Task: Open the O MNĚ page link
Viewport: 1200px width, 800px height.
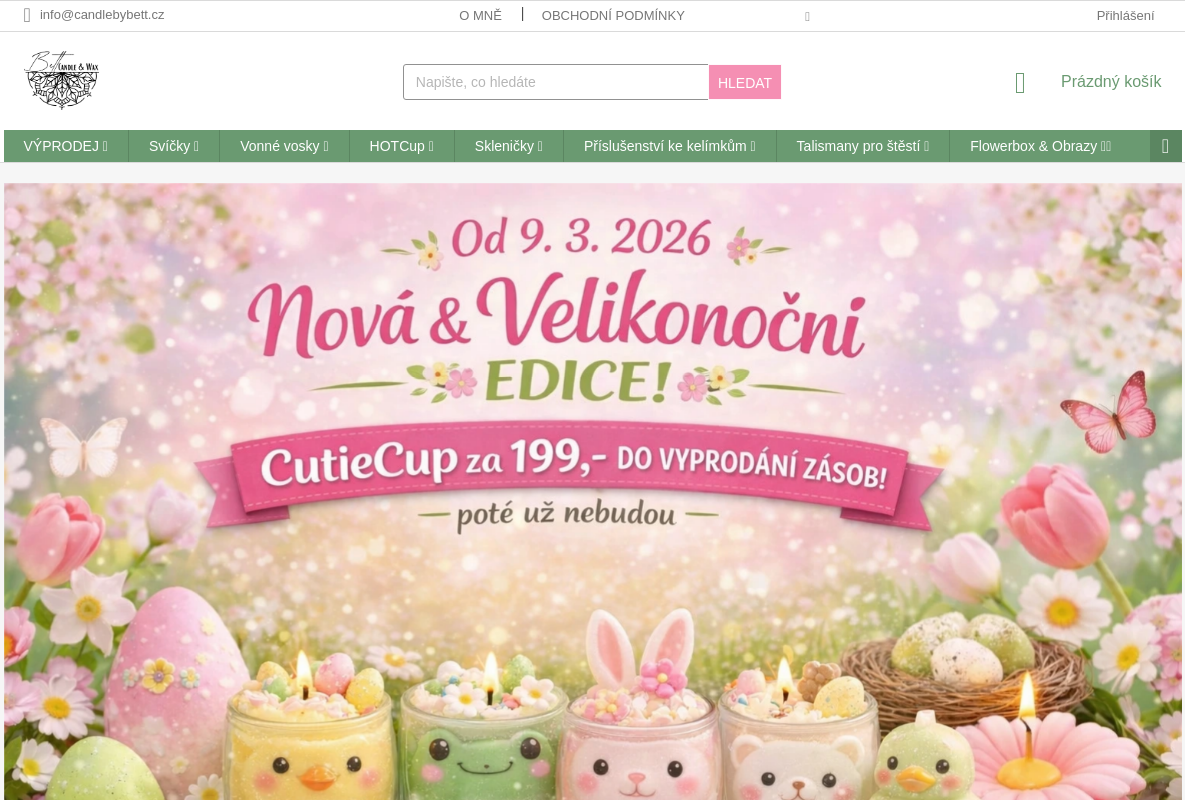Action: pyautogui.click(x=480, y=15)
